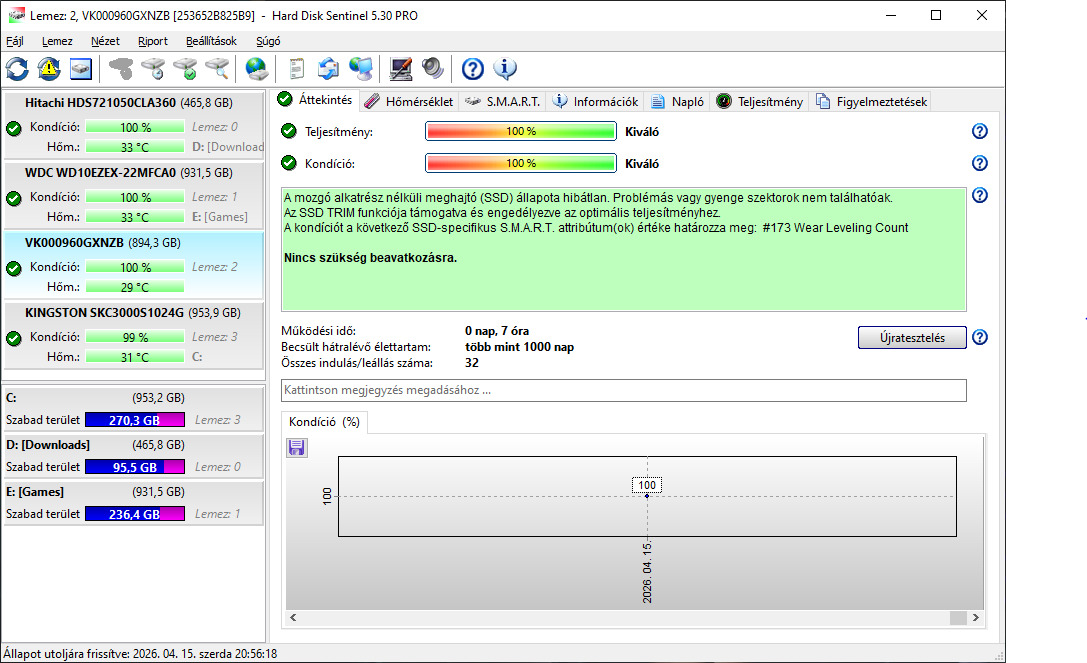Switch to the Hőmérséklet tab
This screenshot has width=1087, height=663.
(x=409, y=102)
